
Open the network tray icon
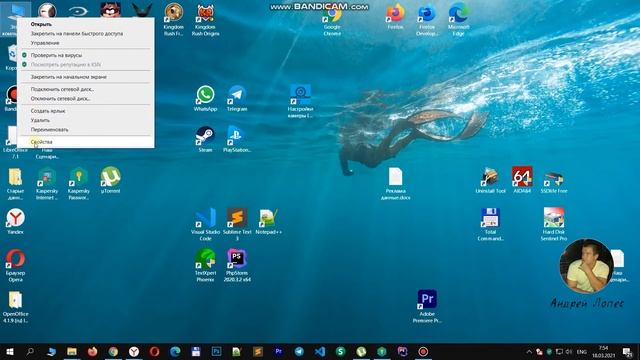(x=560, y=351)
